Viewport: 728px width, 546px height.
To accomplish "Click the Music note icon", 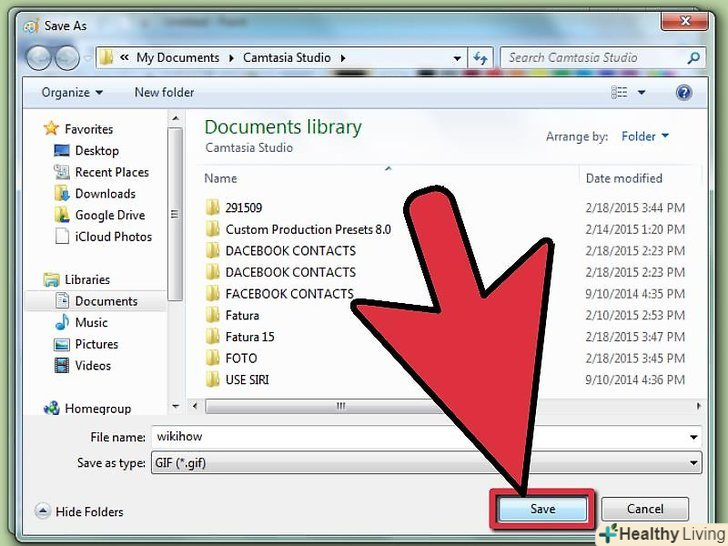I will point(62,322).
